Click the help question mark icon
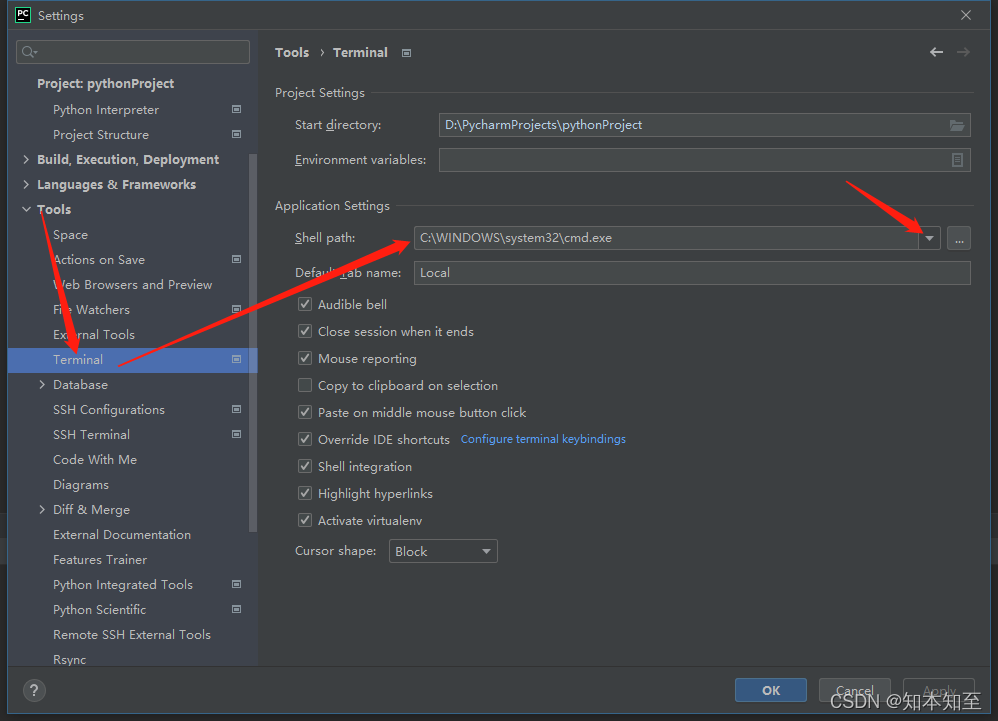Image resolution: width=998 pixels, height=721 pixels. [x=34, y=690]
